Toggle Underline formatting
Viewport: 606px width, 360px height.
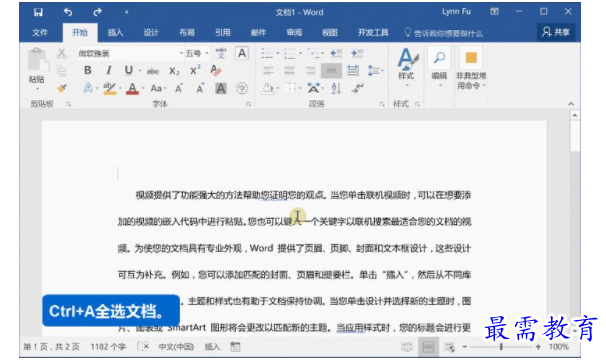coord(129,70)
